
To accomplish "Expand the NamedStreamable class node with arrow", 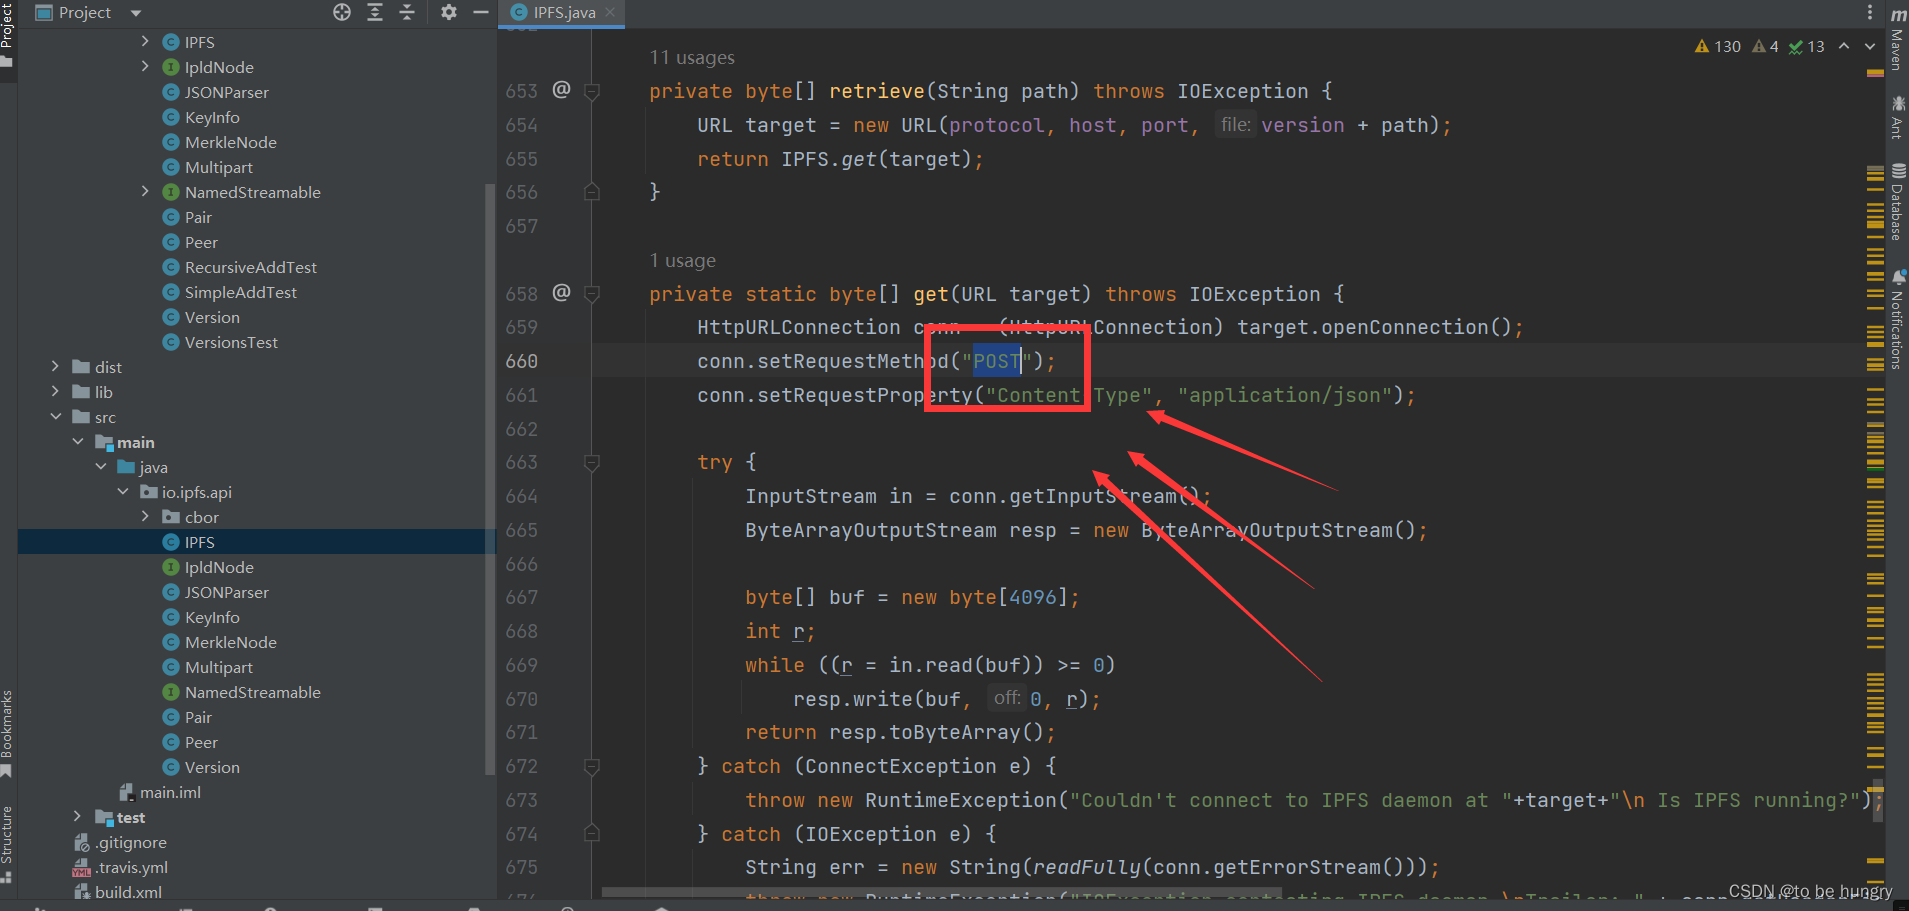I will pos(146,192).
